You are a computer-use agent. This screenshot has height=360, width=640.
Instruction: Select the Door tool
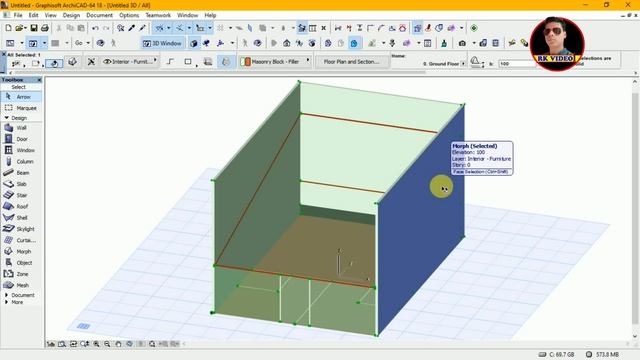(x=21, y=139)
